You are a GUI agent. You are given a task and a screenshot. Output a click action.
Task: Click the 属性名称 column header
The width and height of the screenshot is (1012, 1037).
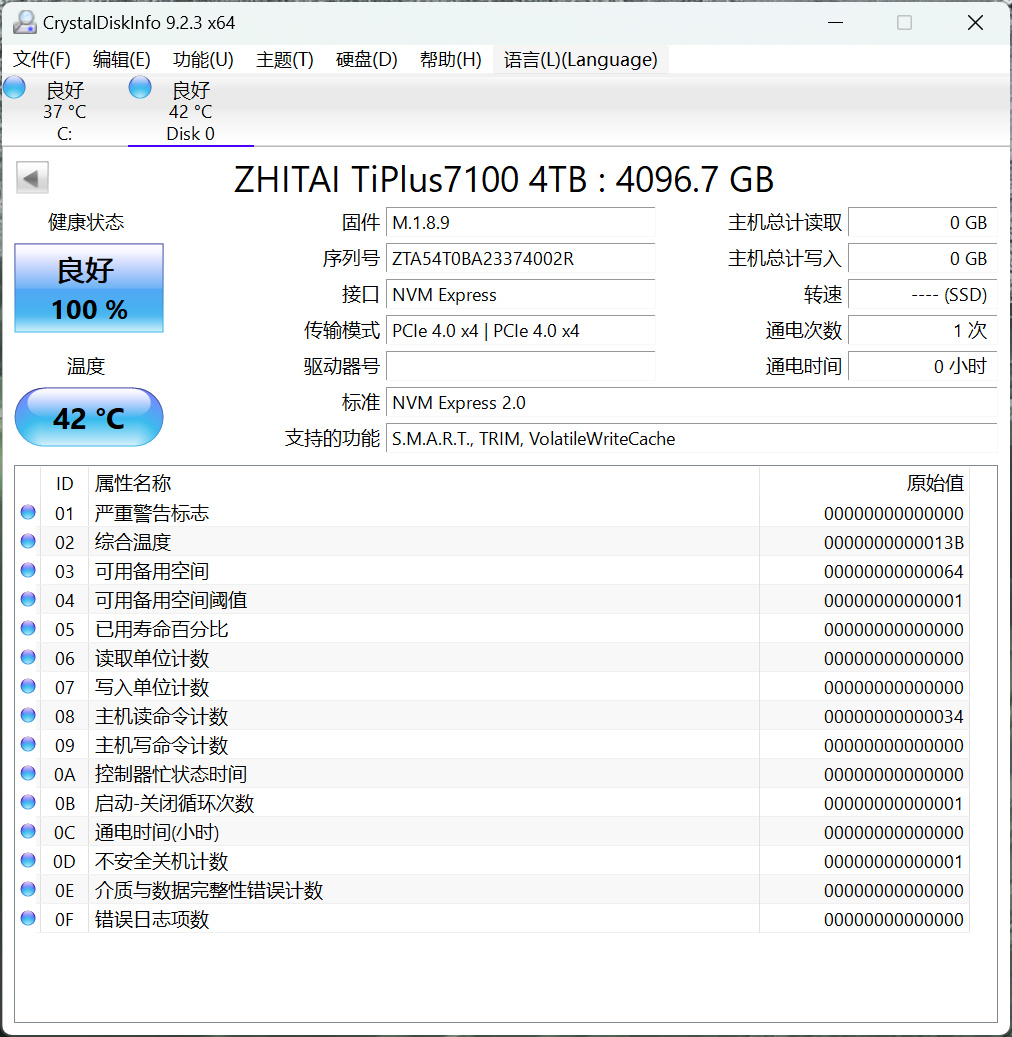click(423, 483)
